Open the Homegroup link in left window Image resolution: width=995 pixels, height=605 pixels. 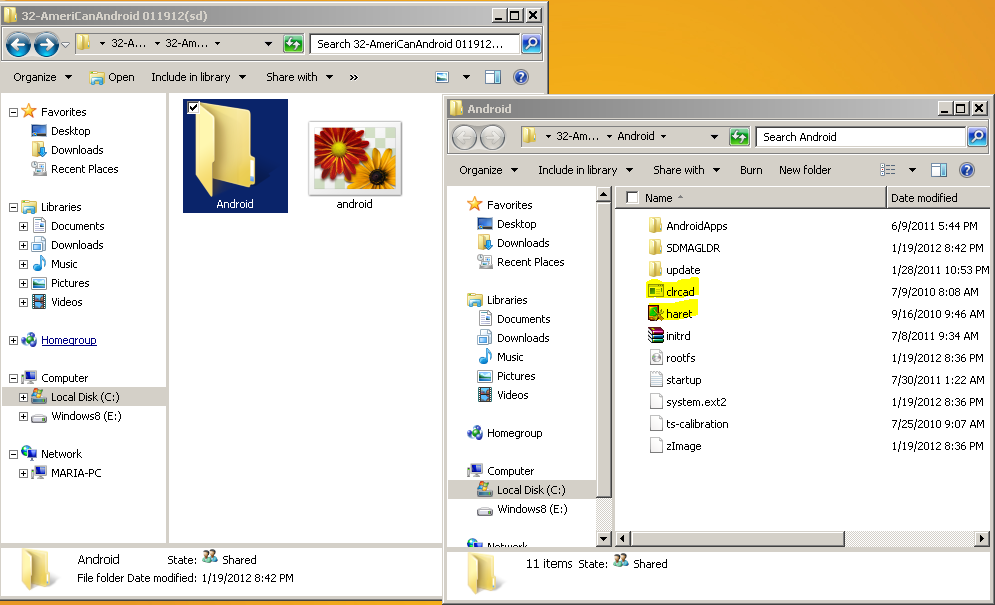(69, 340)
